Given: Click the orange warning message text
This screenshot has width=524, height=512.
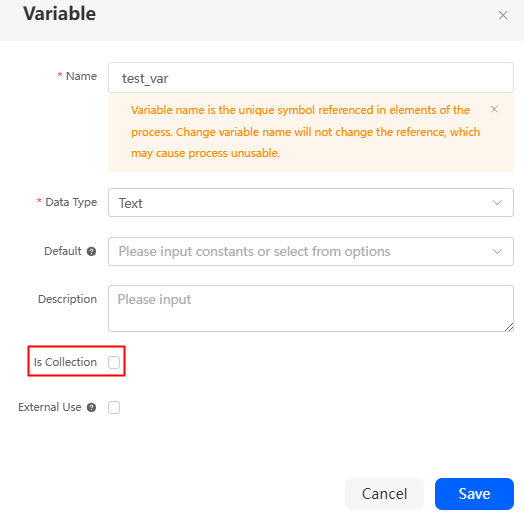Looking at the screenshot, I should point(305,132).
